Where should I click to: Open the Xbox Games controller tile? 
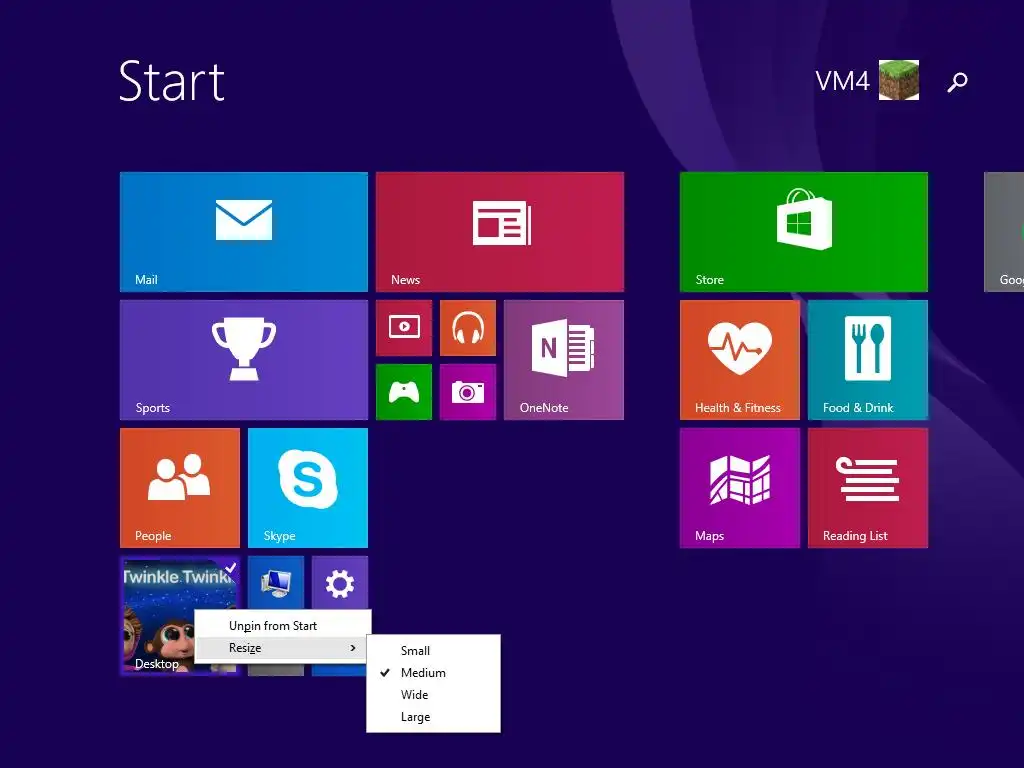[404, 392]
